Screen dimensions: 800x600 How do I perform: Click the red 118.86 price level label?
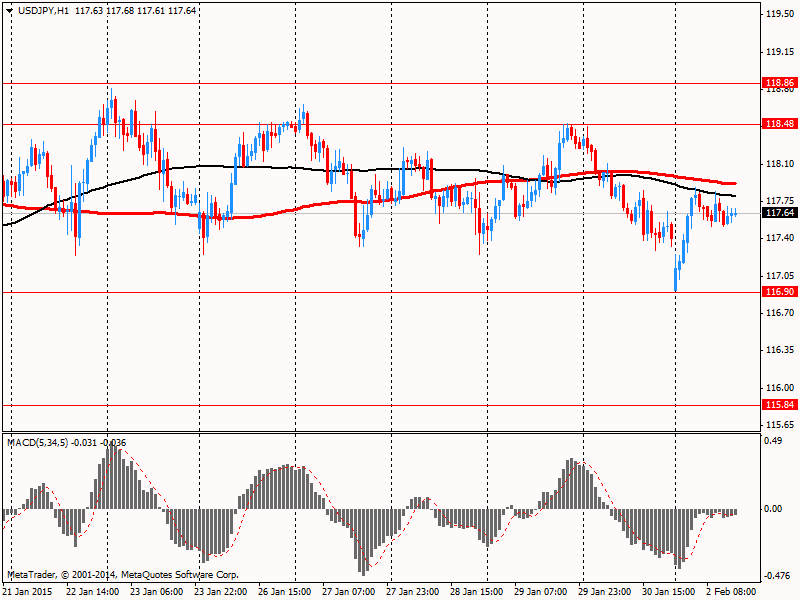tap(779, 83)
